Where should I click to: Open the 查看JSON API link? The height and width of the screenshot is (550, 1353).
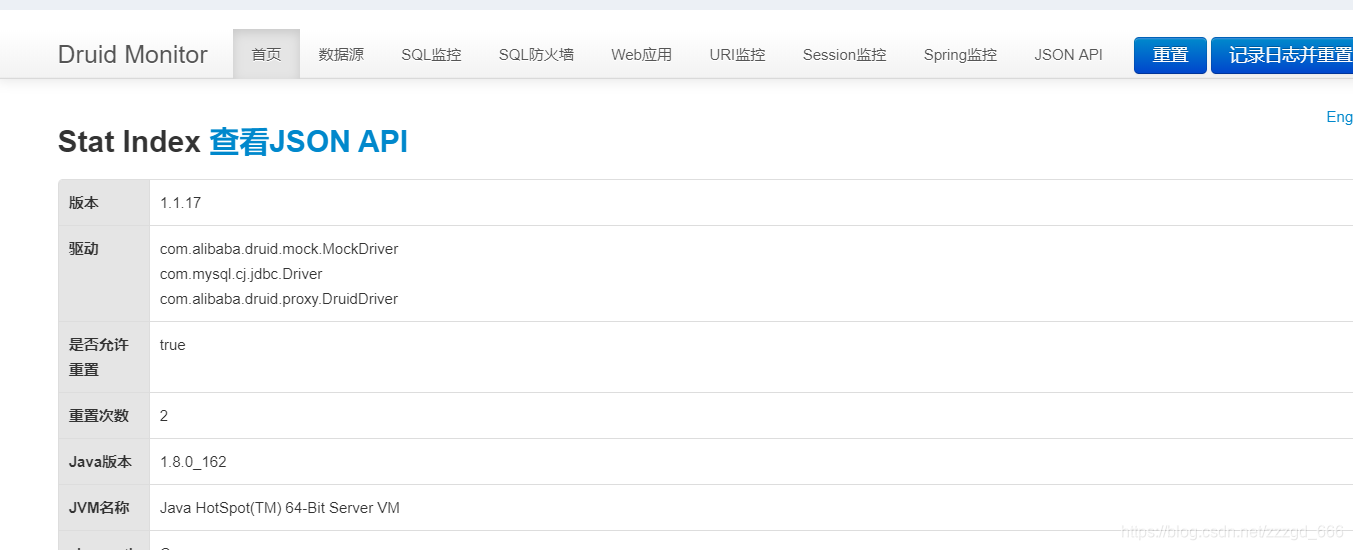point(308,142)
